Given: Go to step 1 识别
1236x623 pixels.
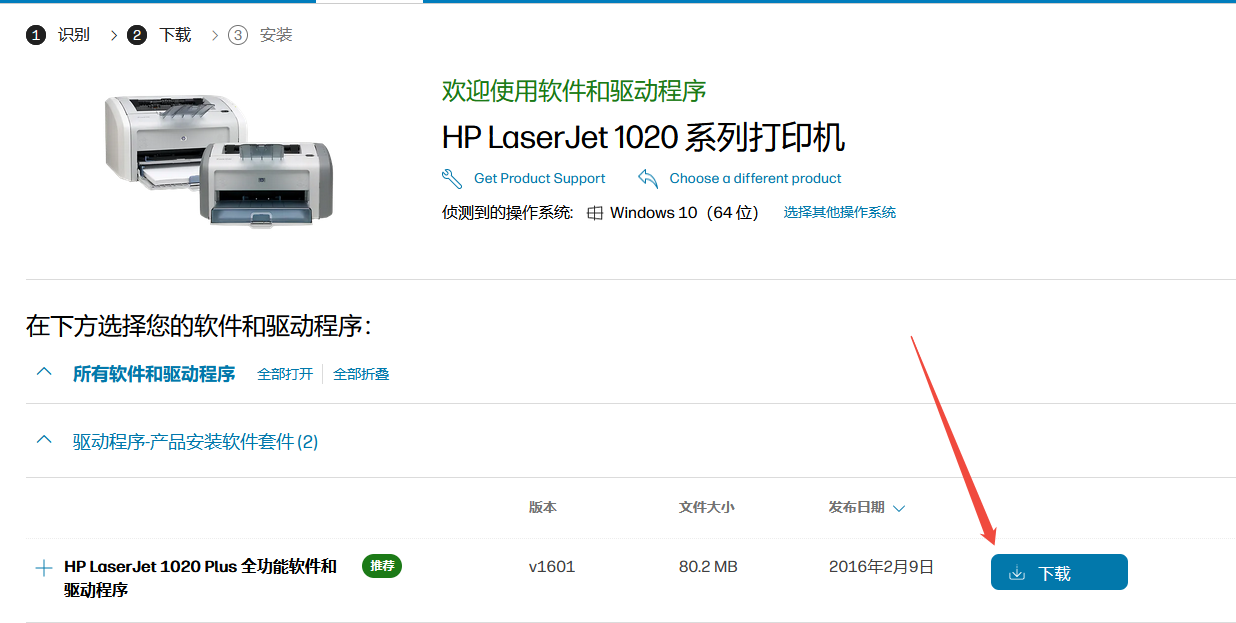Looking at the screenshot, I should pos(59,35).
